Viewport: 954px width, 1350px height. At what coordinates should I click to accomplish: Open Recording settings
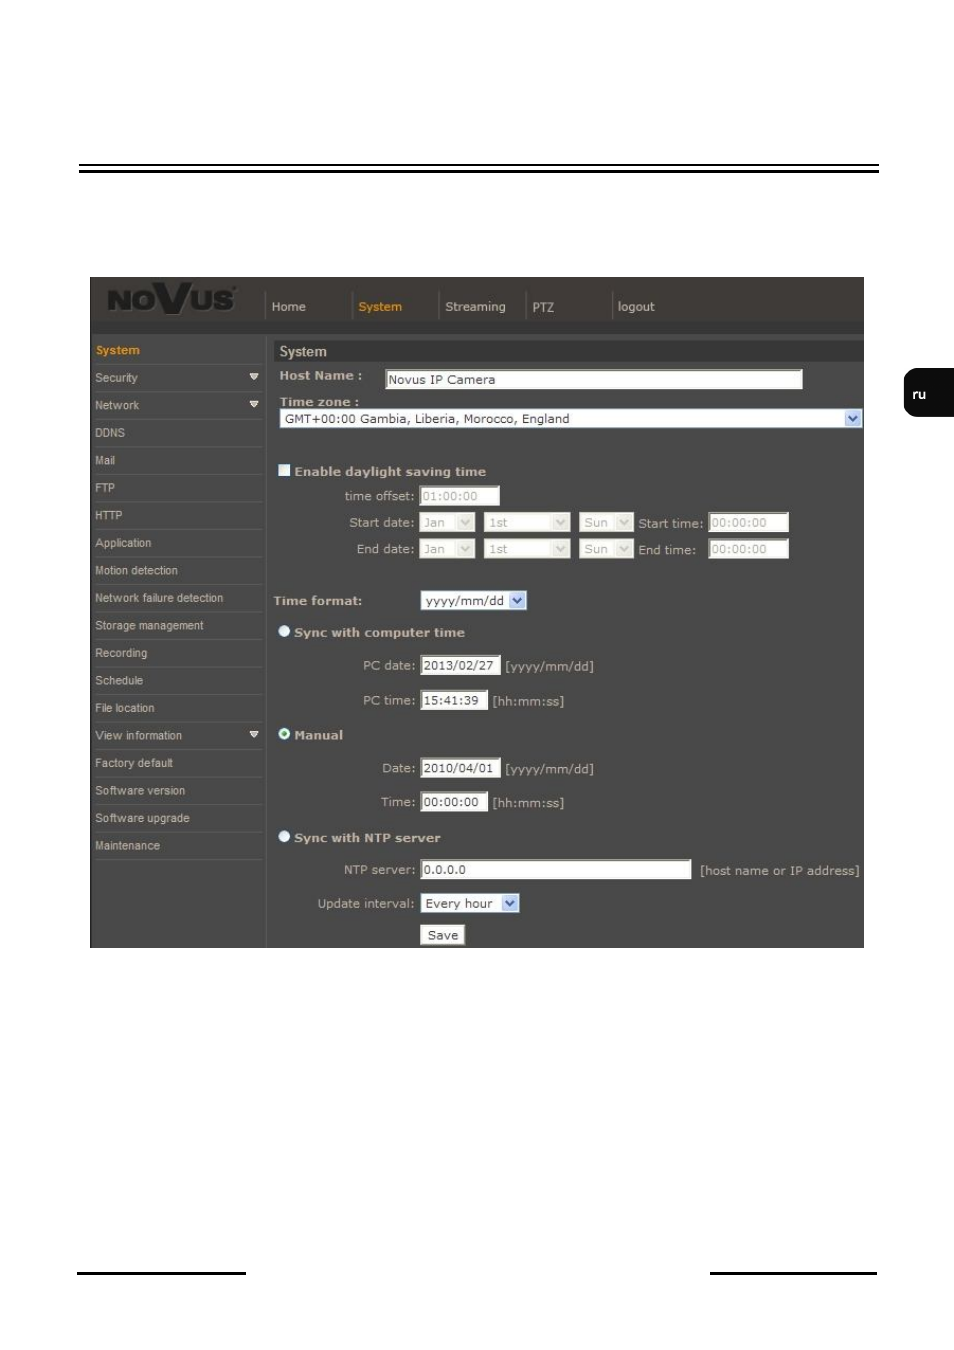point(121,653)
